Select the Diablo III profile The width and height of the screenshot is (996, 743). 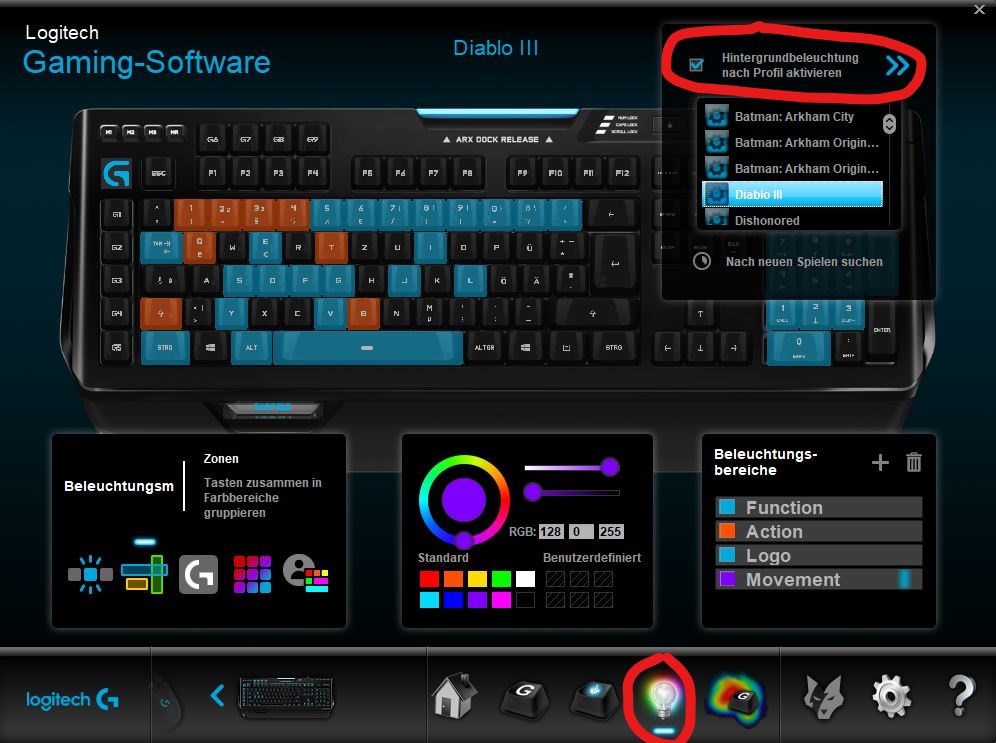click(x=793, y=194)
